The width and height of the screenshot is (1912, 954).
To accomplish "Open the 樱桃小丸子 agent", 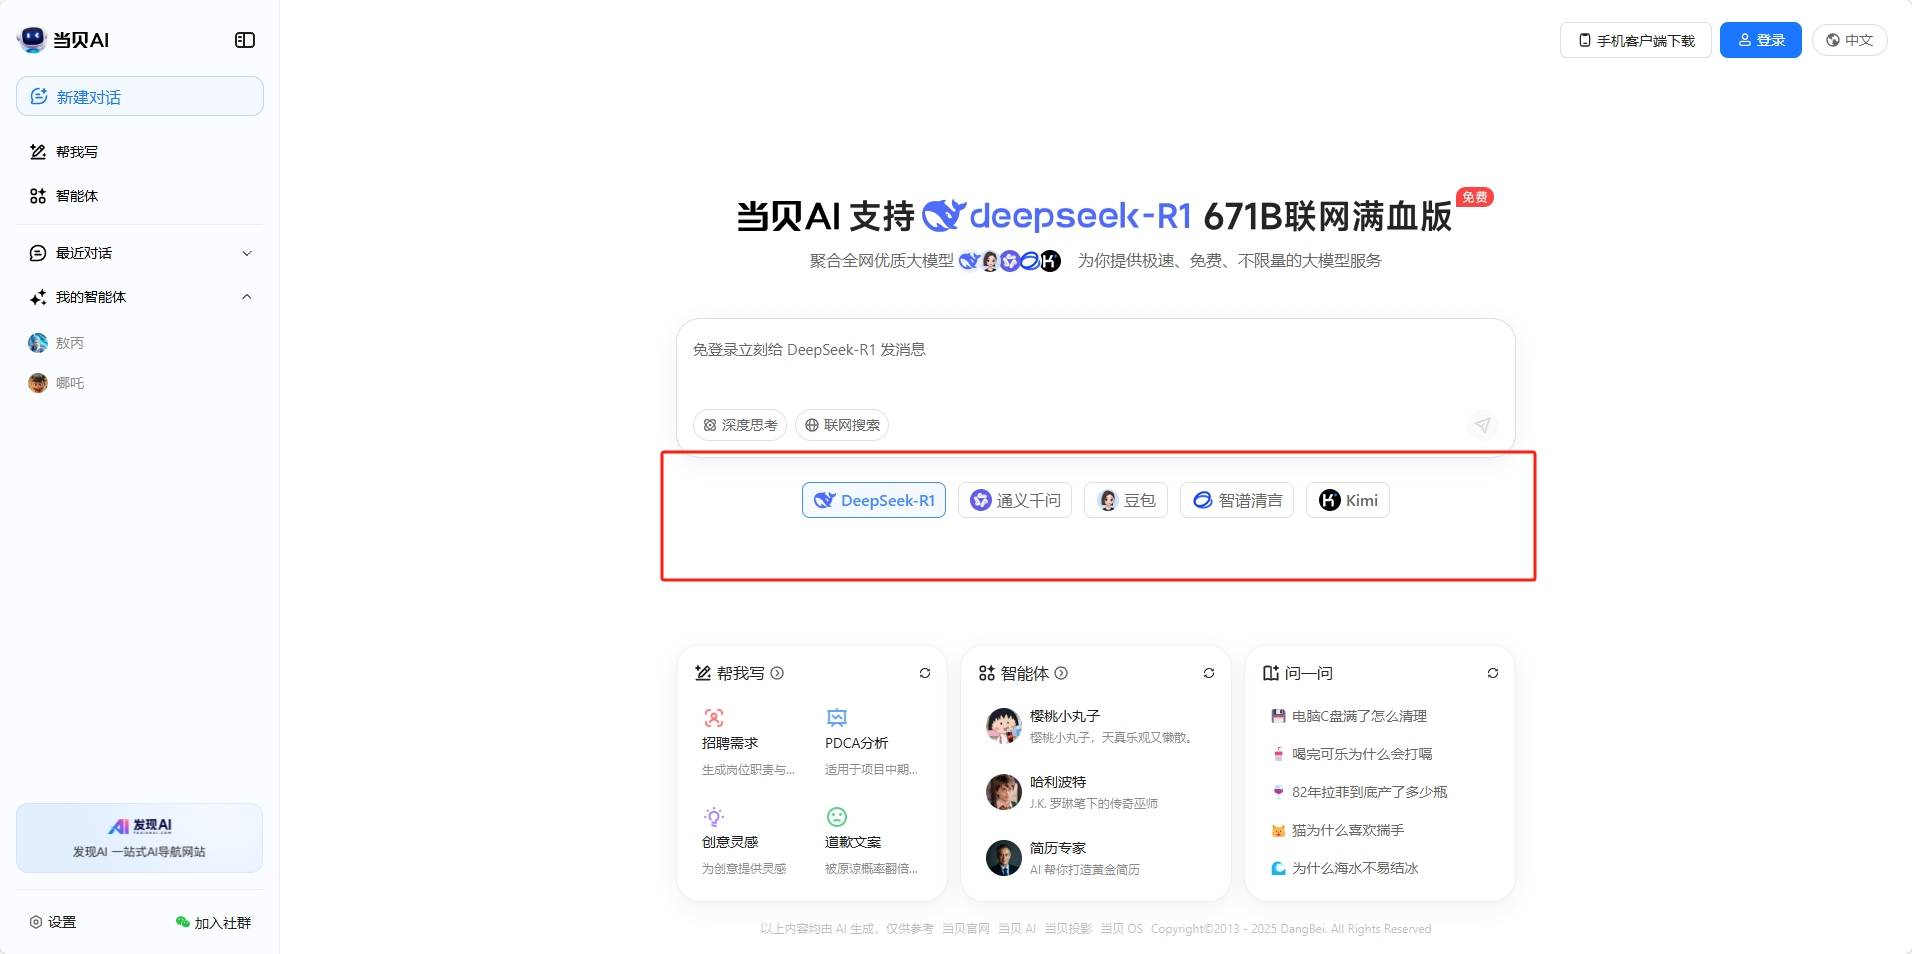I will coord(1096,726).
